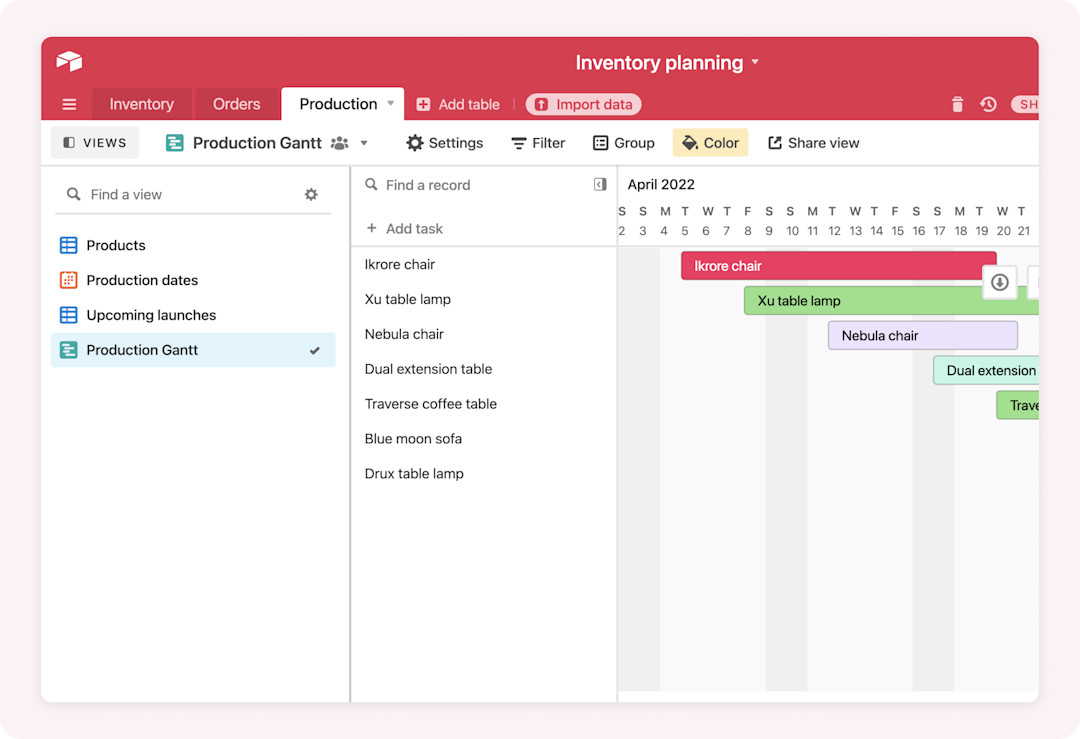Open Share view
Image resolution: width=1080 pixels, height=739 pixels.
[813, 143]
